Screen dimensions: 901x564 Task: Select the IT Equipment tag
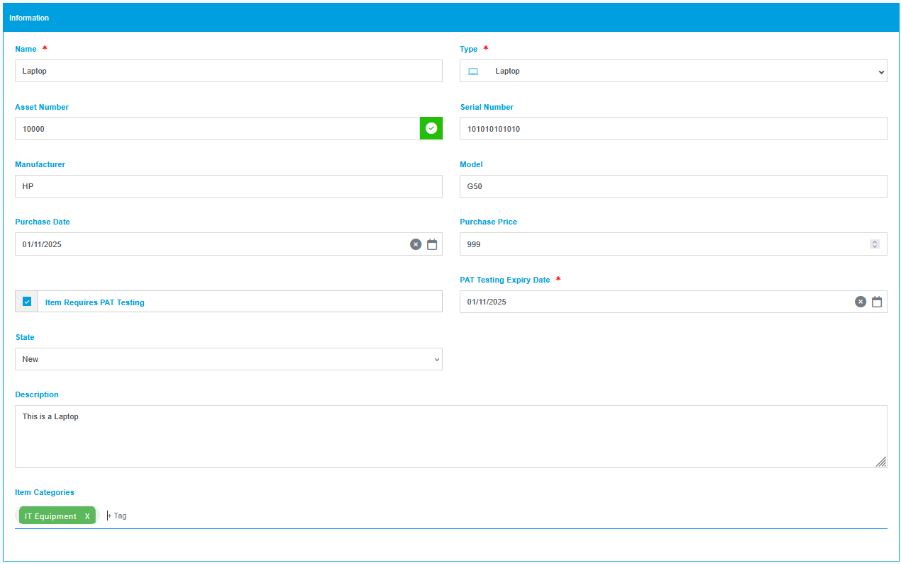51,516
